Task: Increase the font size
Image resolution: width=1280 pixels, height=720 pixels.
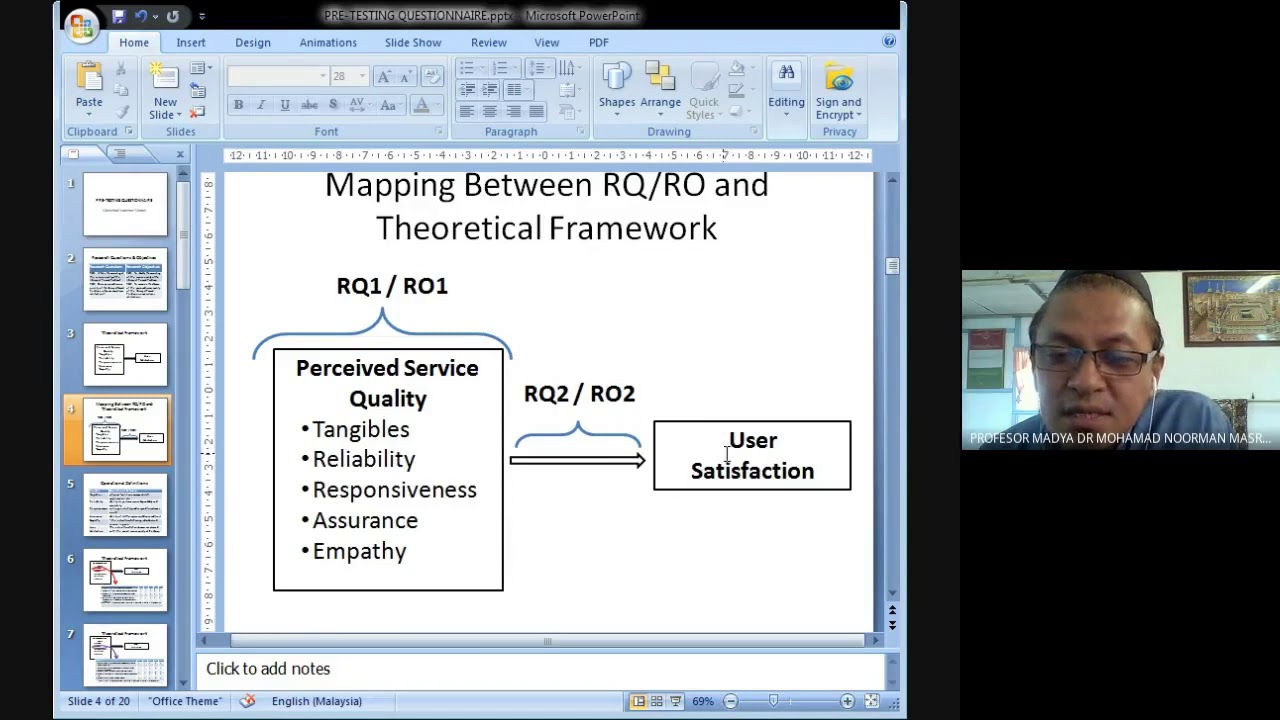Action: pyautogui.click(x=384, y=77)
